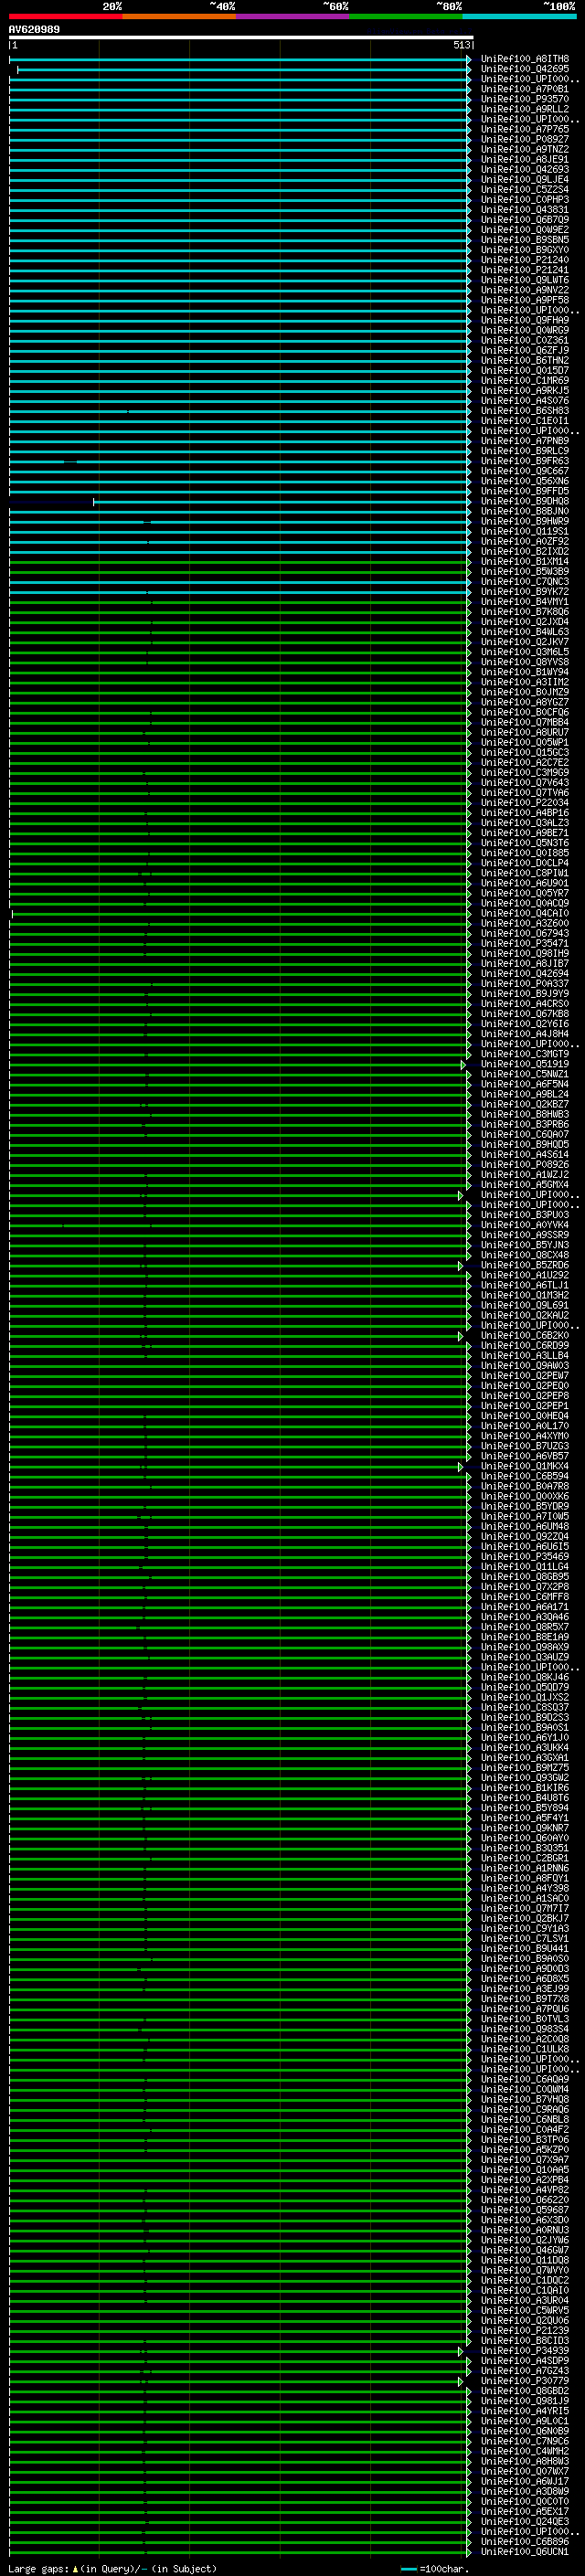This screenshot has height=2576, width=585.
Task: Select hit label UniRef100_A9BL24
Action: 525,1094
